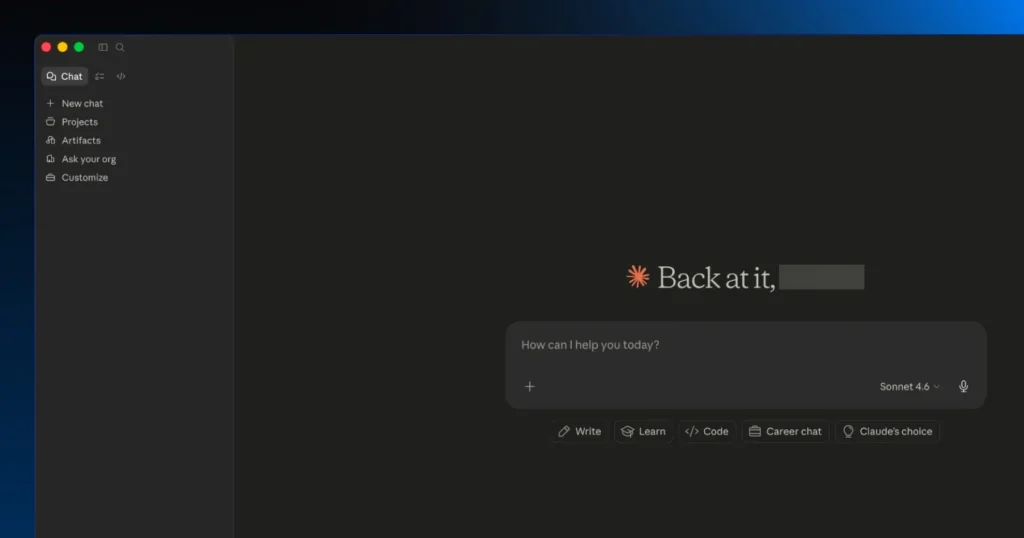Viewport: 1024px width, 538px height.
Task: Choose the Code suggestion chip
Action: [x=707, y=432]
